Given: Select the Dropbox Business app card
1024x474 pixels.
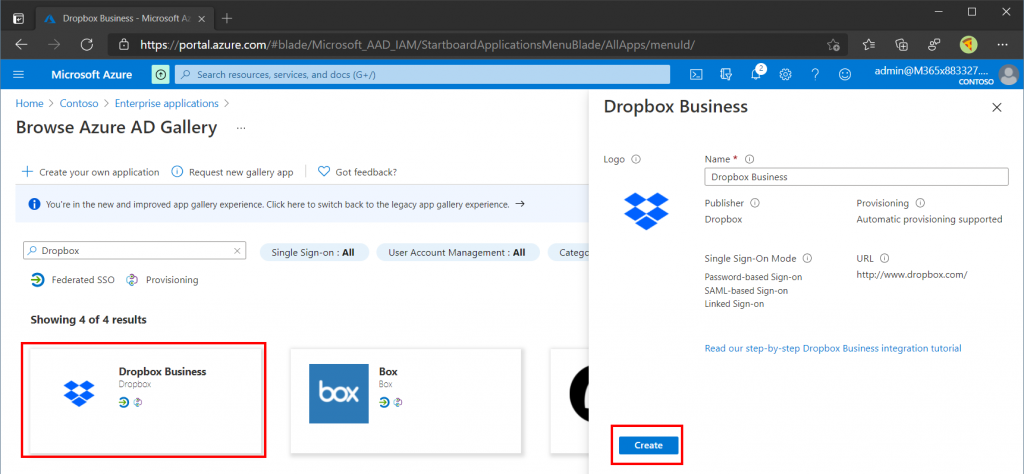Looking at the screenshot, I should point(146,400).
